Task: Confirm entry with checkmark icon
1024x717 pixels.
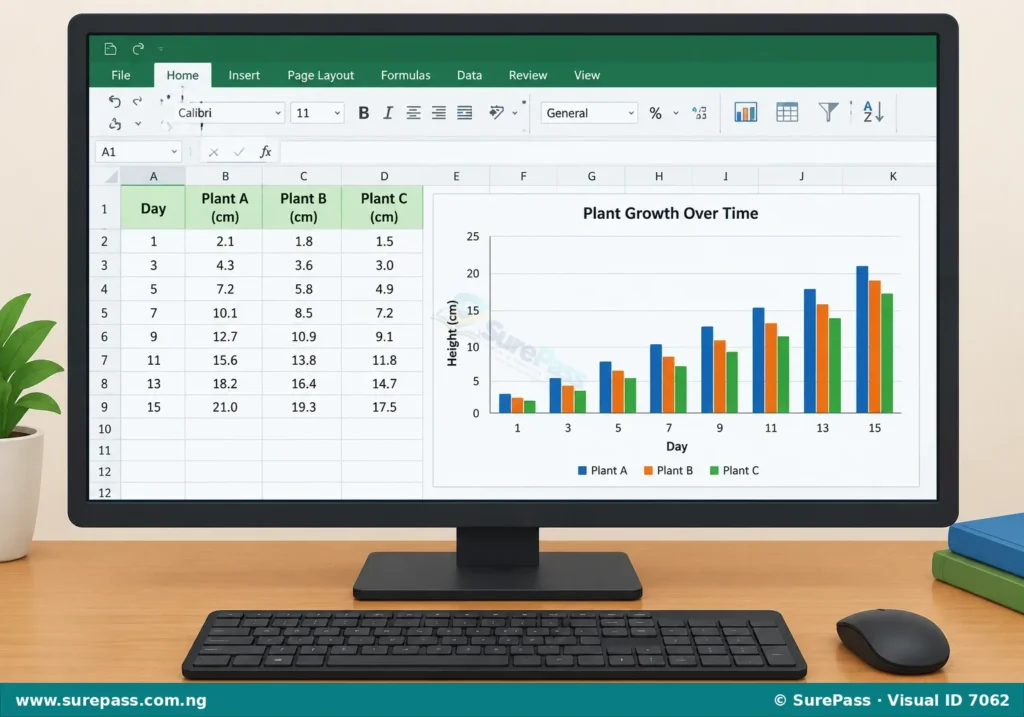Action: tap(239, 152)
